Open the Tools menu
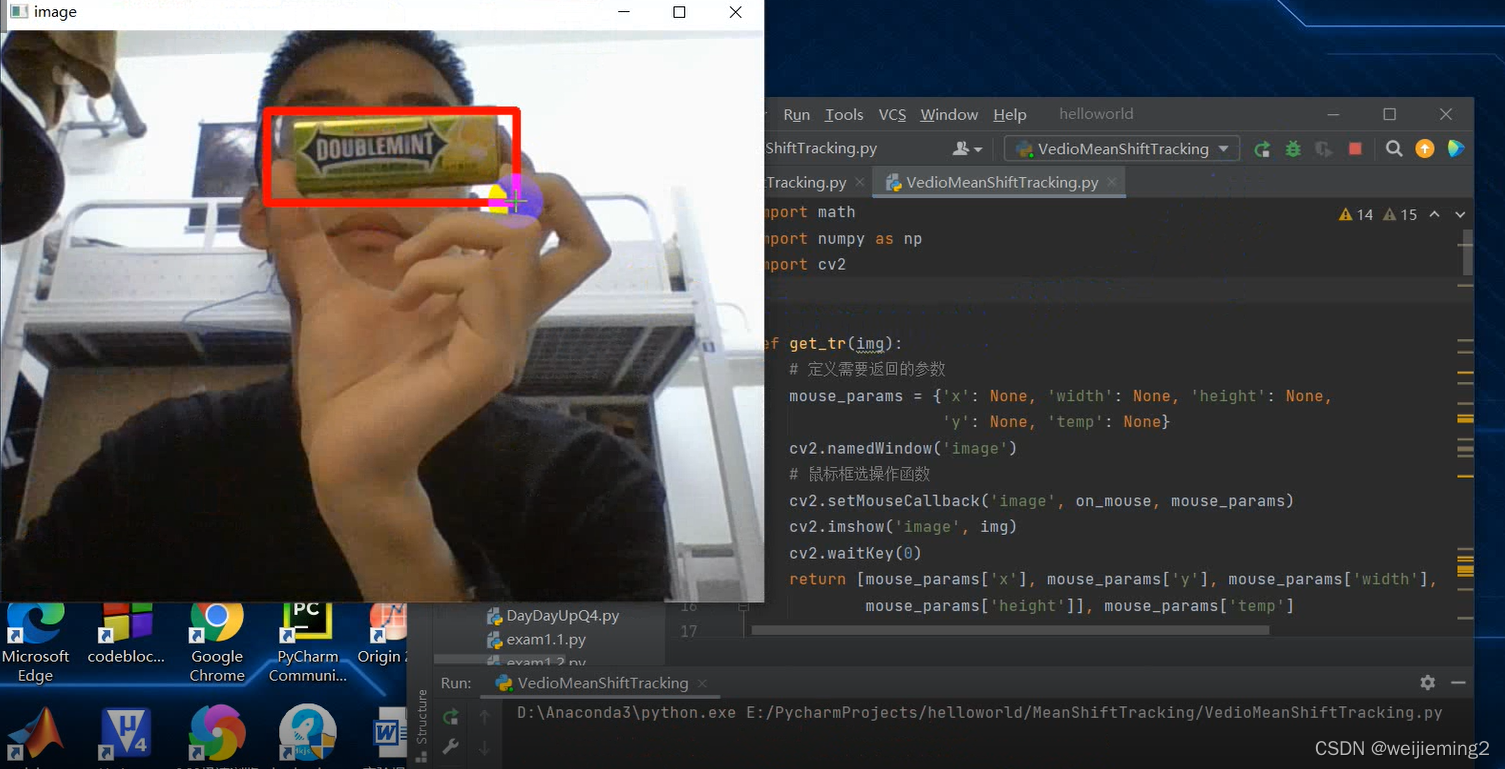 click(x=844, y=114)
